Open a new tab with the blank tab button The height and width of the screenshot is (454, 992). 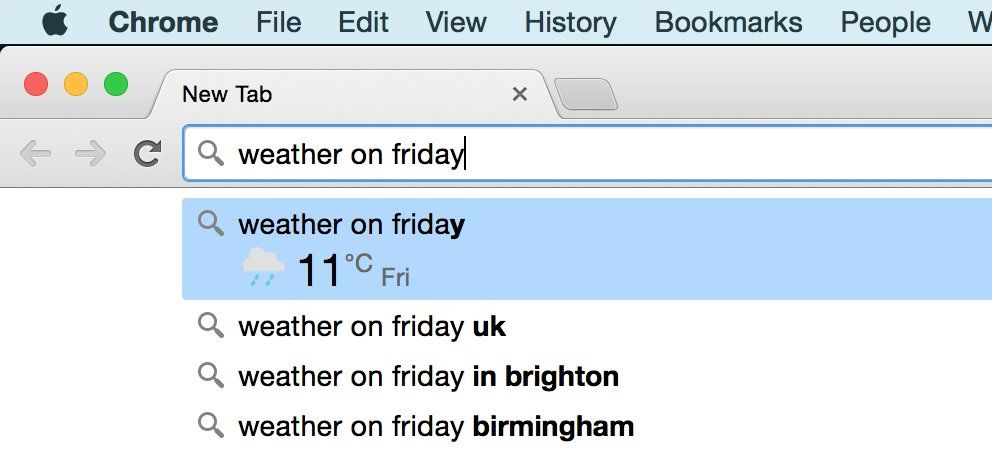pyautogui.click(x=586, y=95)
